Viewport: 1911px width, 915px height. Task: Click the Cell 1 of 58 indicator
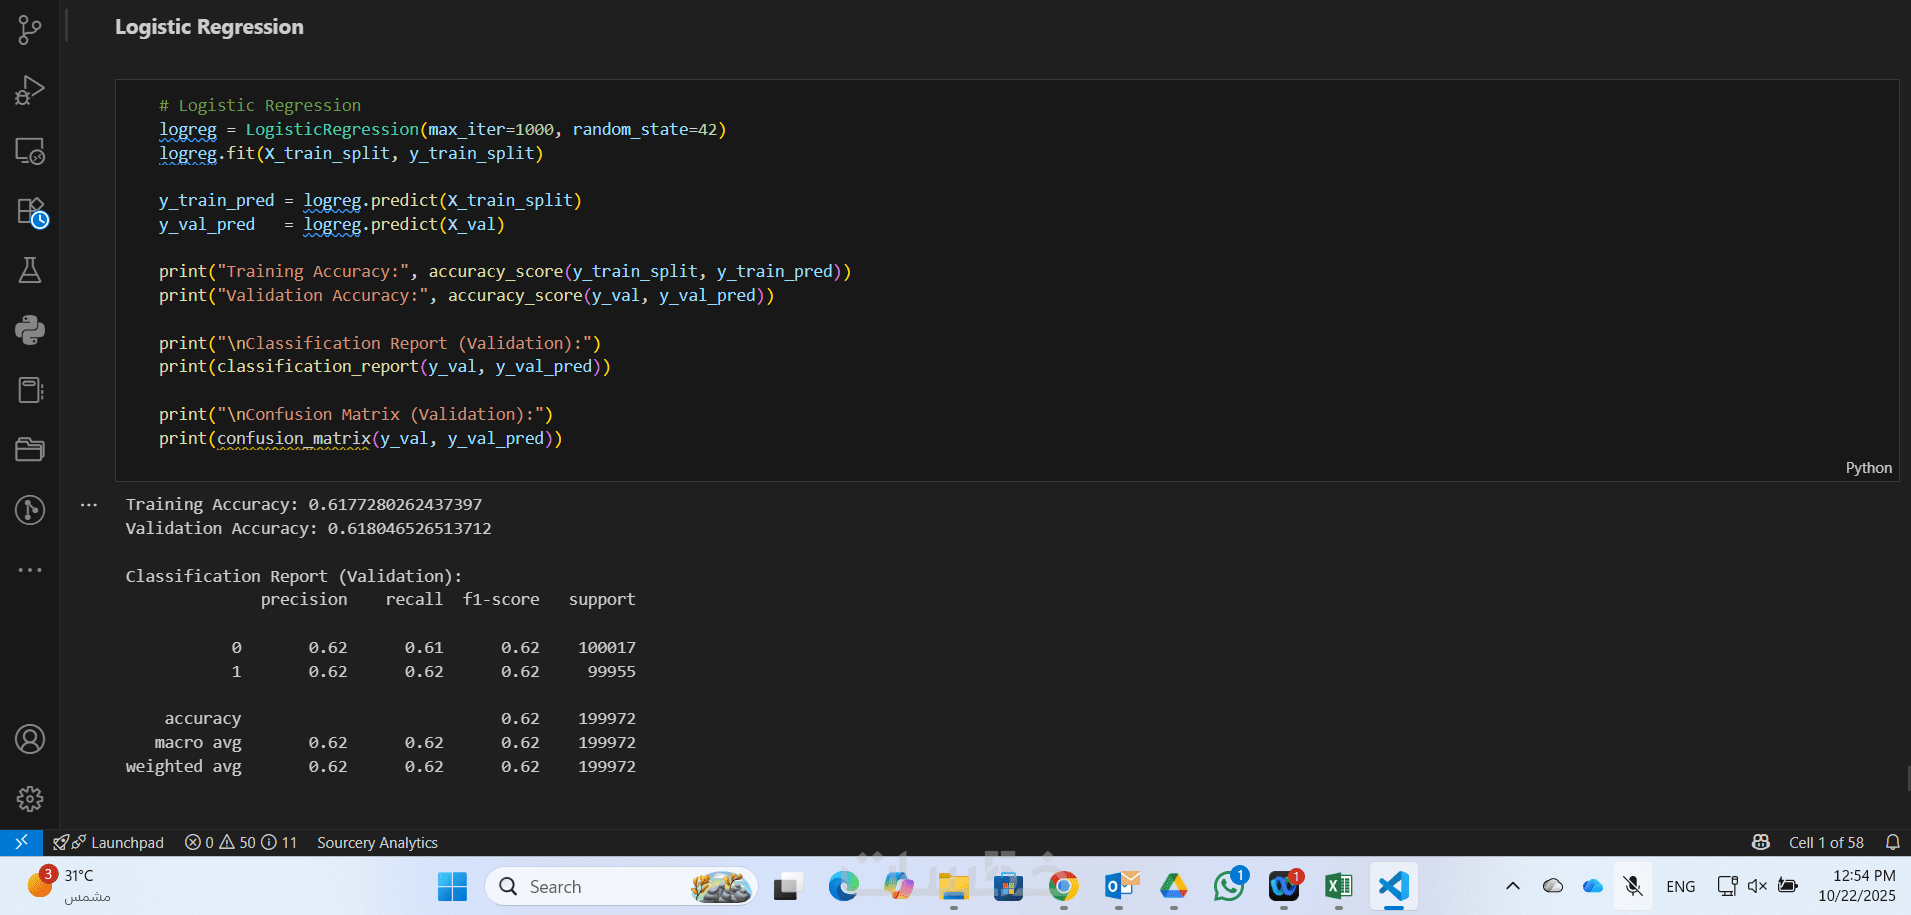click(1826, 842)
